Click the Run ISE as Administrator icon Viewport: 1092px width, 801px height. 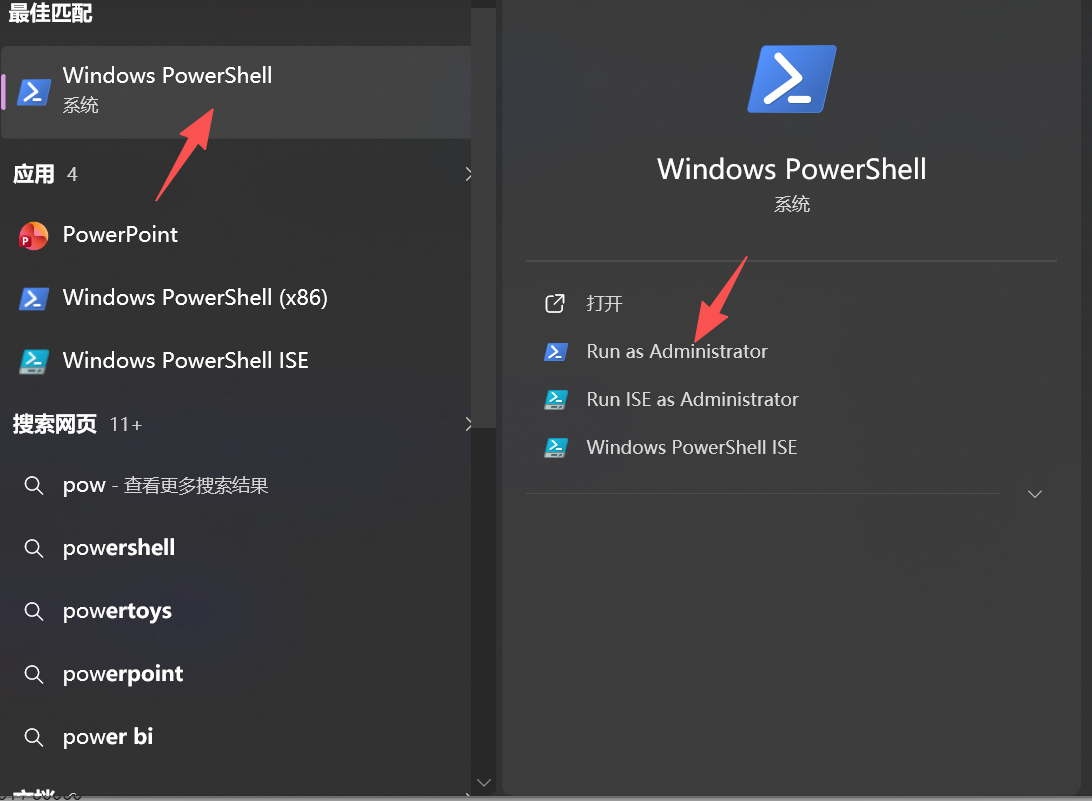(x=556, y=400)
